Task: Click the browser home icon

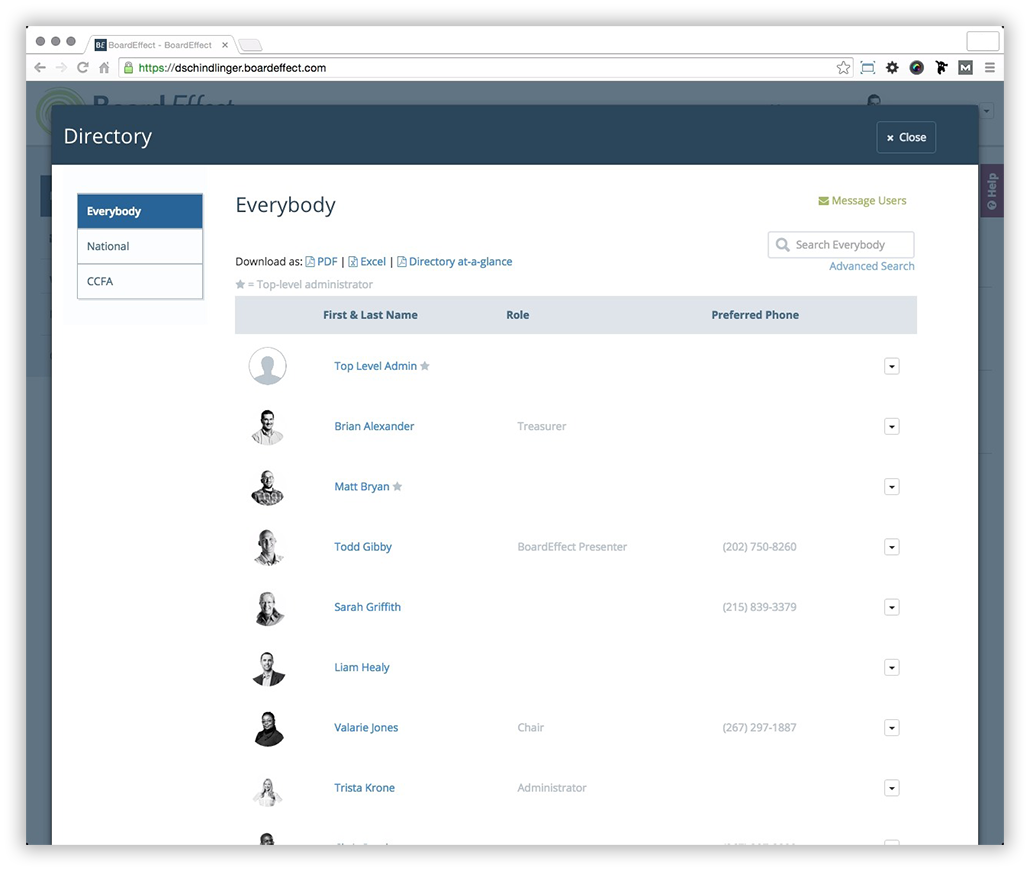Action: click(x=104, y=68)
